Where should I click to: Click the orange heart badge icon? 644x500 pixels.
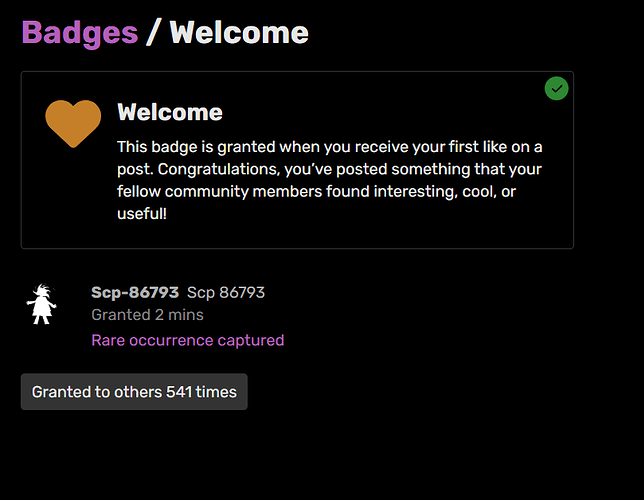coord(73,123)
